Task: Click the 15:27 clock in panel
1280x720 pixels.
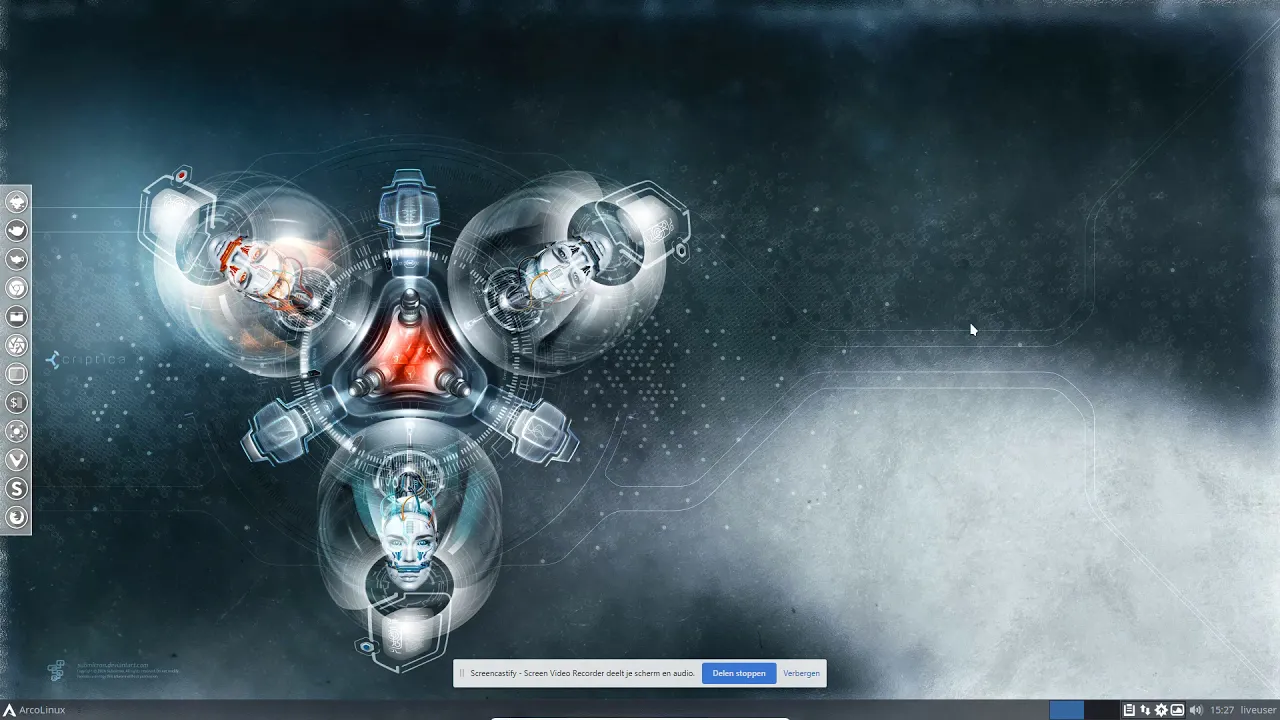Action: (x=1221, y=710)
